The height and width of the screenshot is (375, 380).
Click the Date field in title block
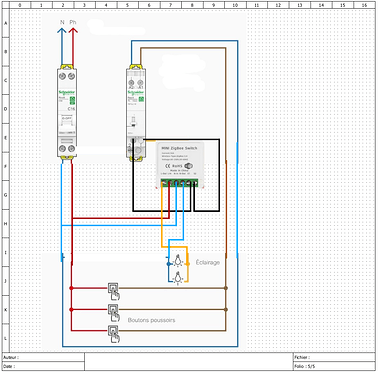[43, 366]
